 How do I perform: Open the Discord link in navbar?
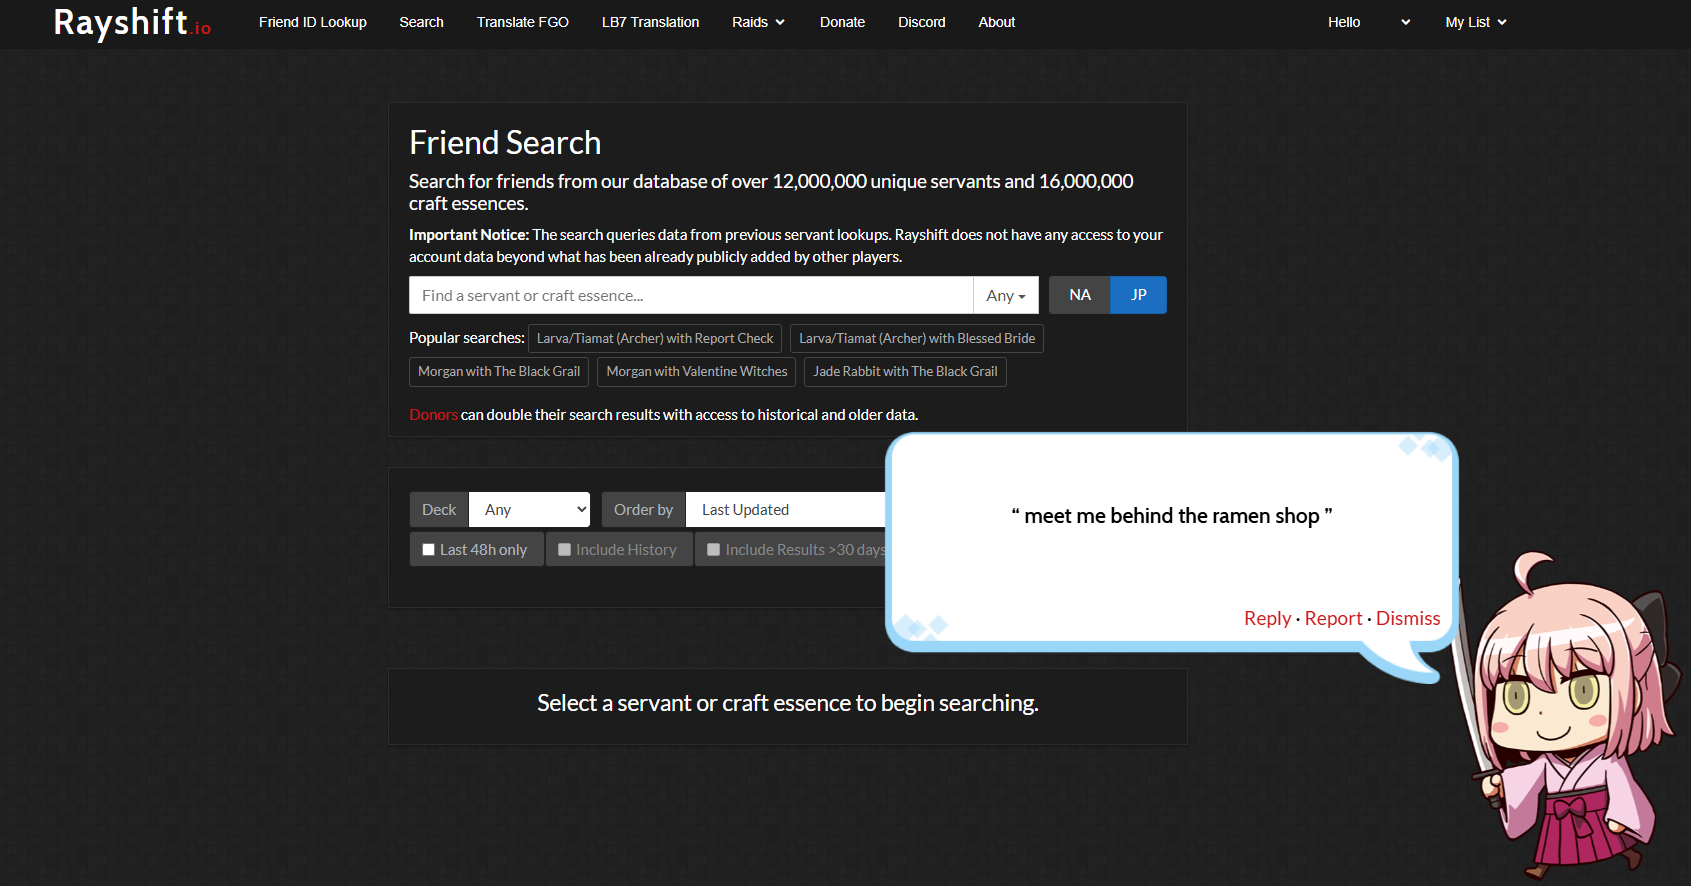tap(922, 22)
